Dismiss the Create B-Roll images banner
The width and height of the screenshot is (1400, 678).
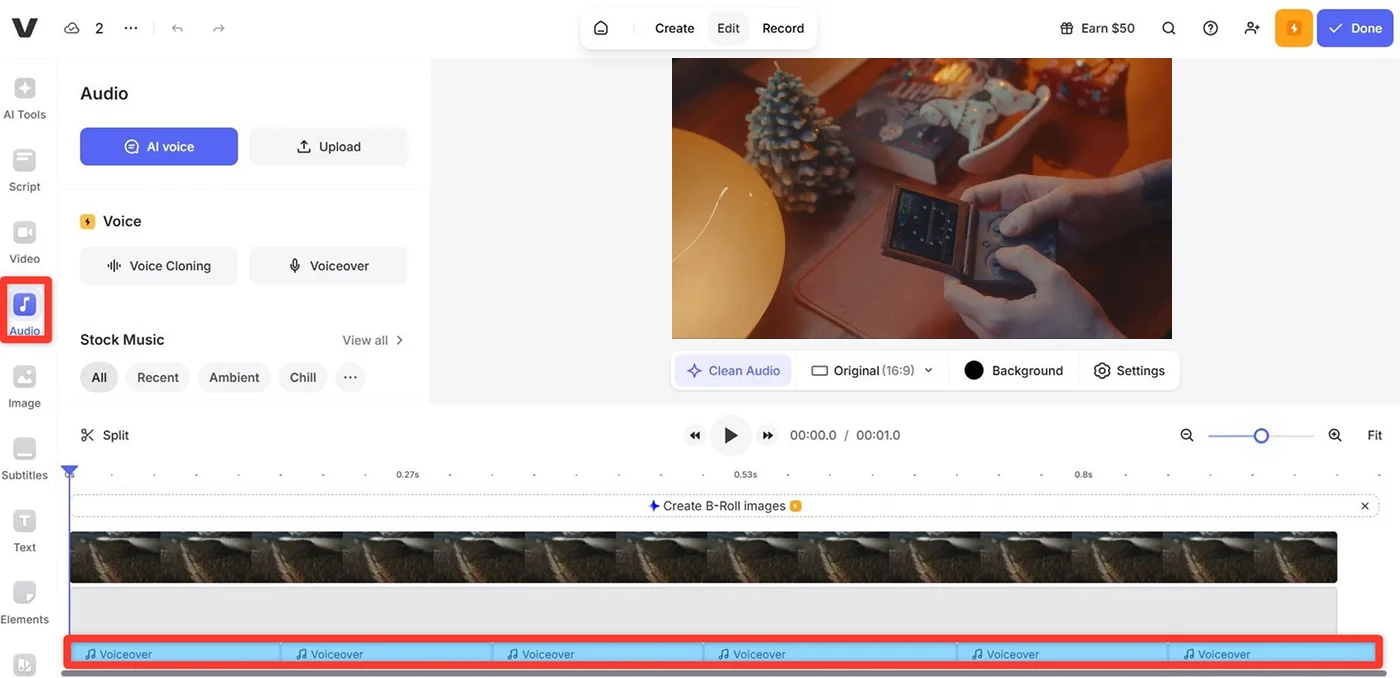tap(1365, 506)
